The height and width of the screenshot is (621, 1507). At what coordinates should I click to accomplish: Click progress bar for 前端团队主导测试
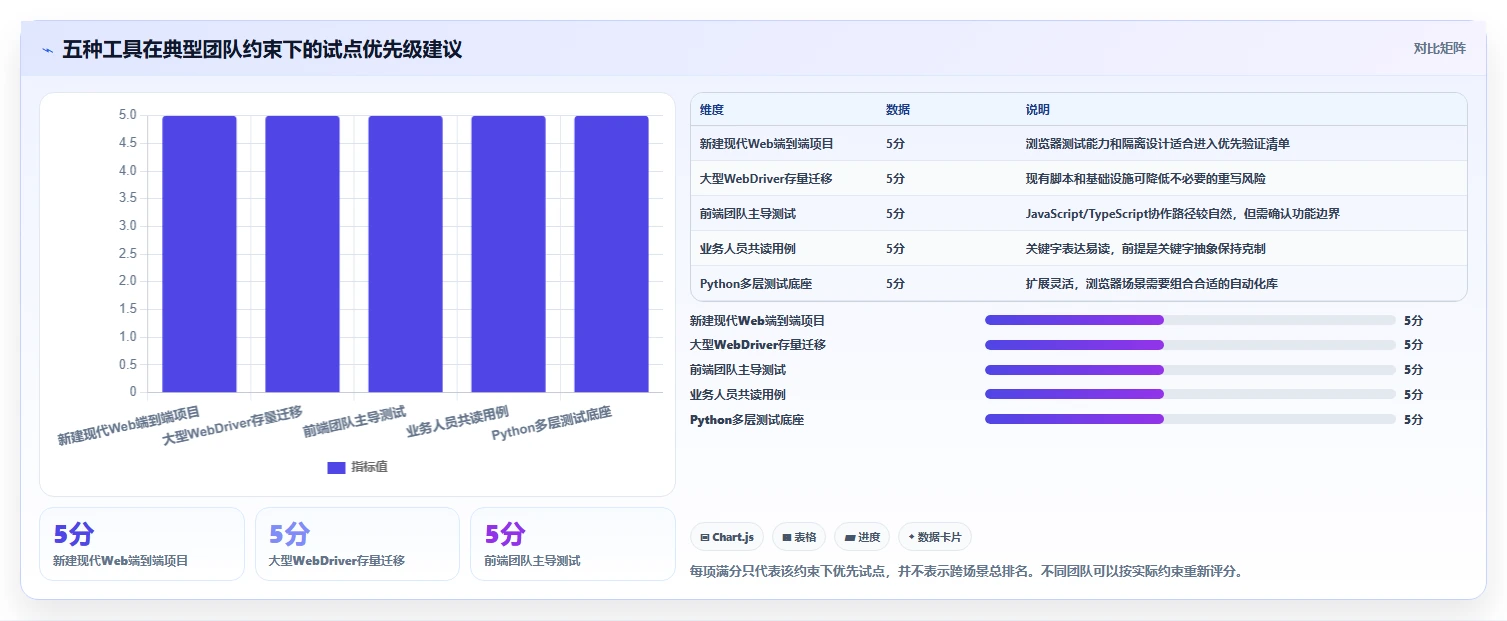click(1190, 370)
